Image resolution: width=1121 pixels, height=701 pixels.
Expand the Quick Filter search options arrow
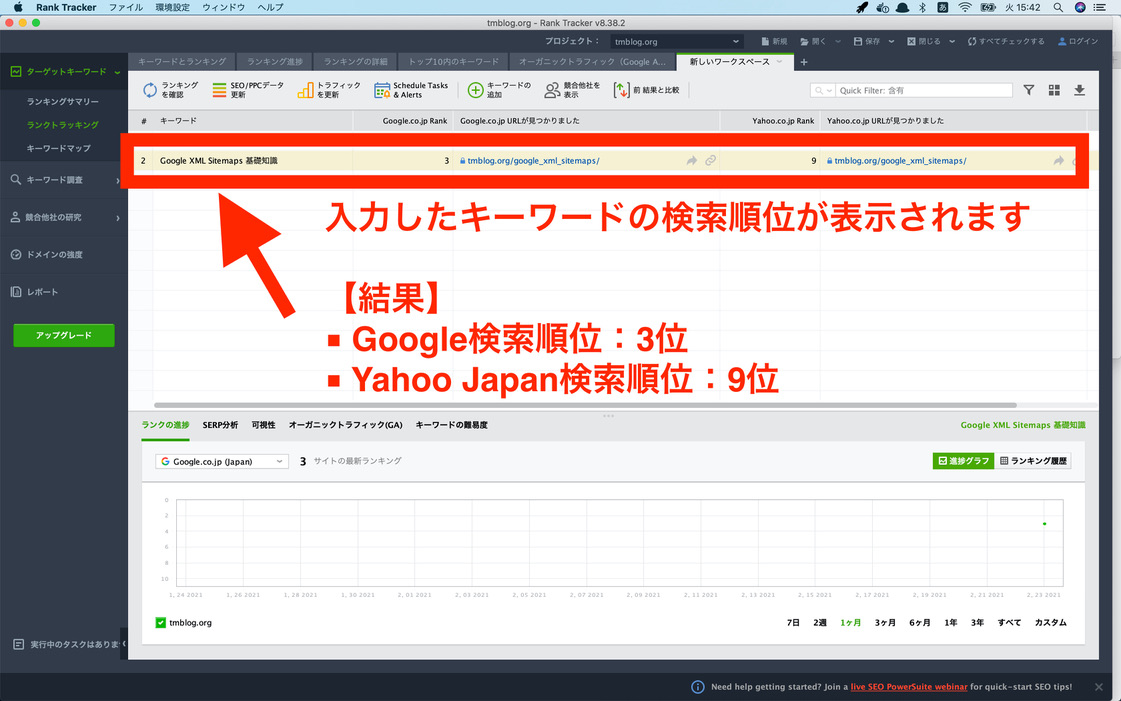829,91
